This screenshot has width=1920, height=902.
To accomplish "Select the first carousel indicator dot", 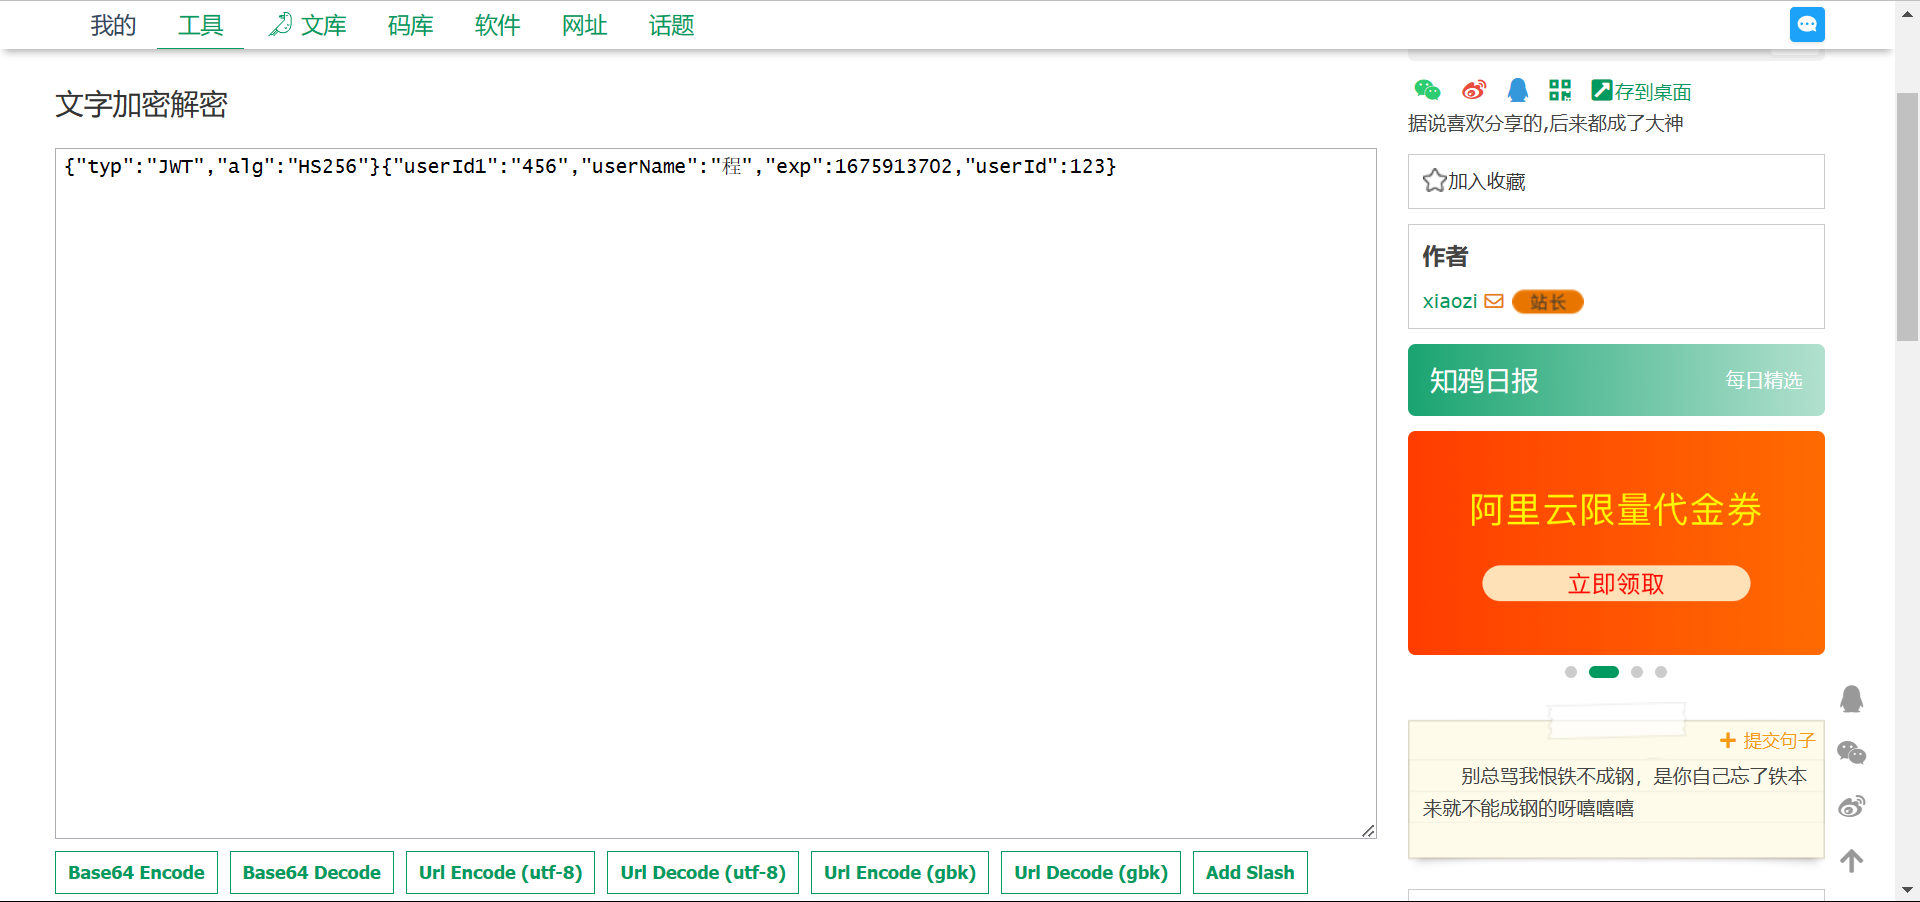I will pos(1571,672).
